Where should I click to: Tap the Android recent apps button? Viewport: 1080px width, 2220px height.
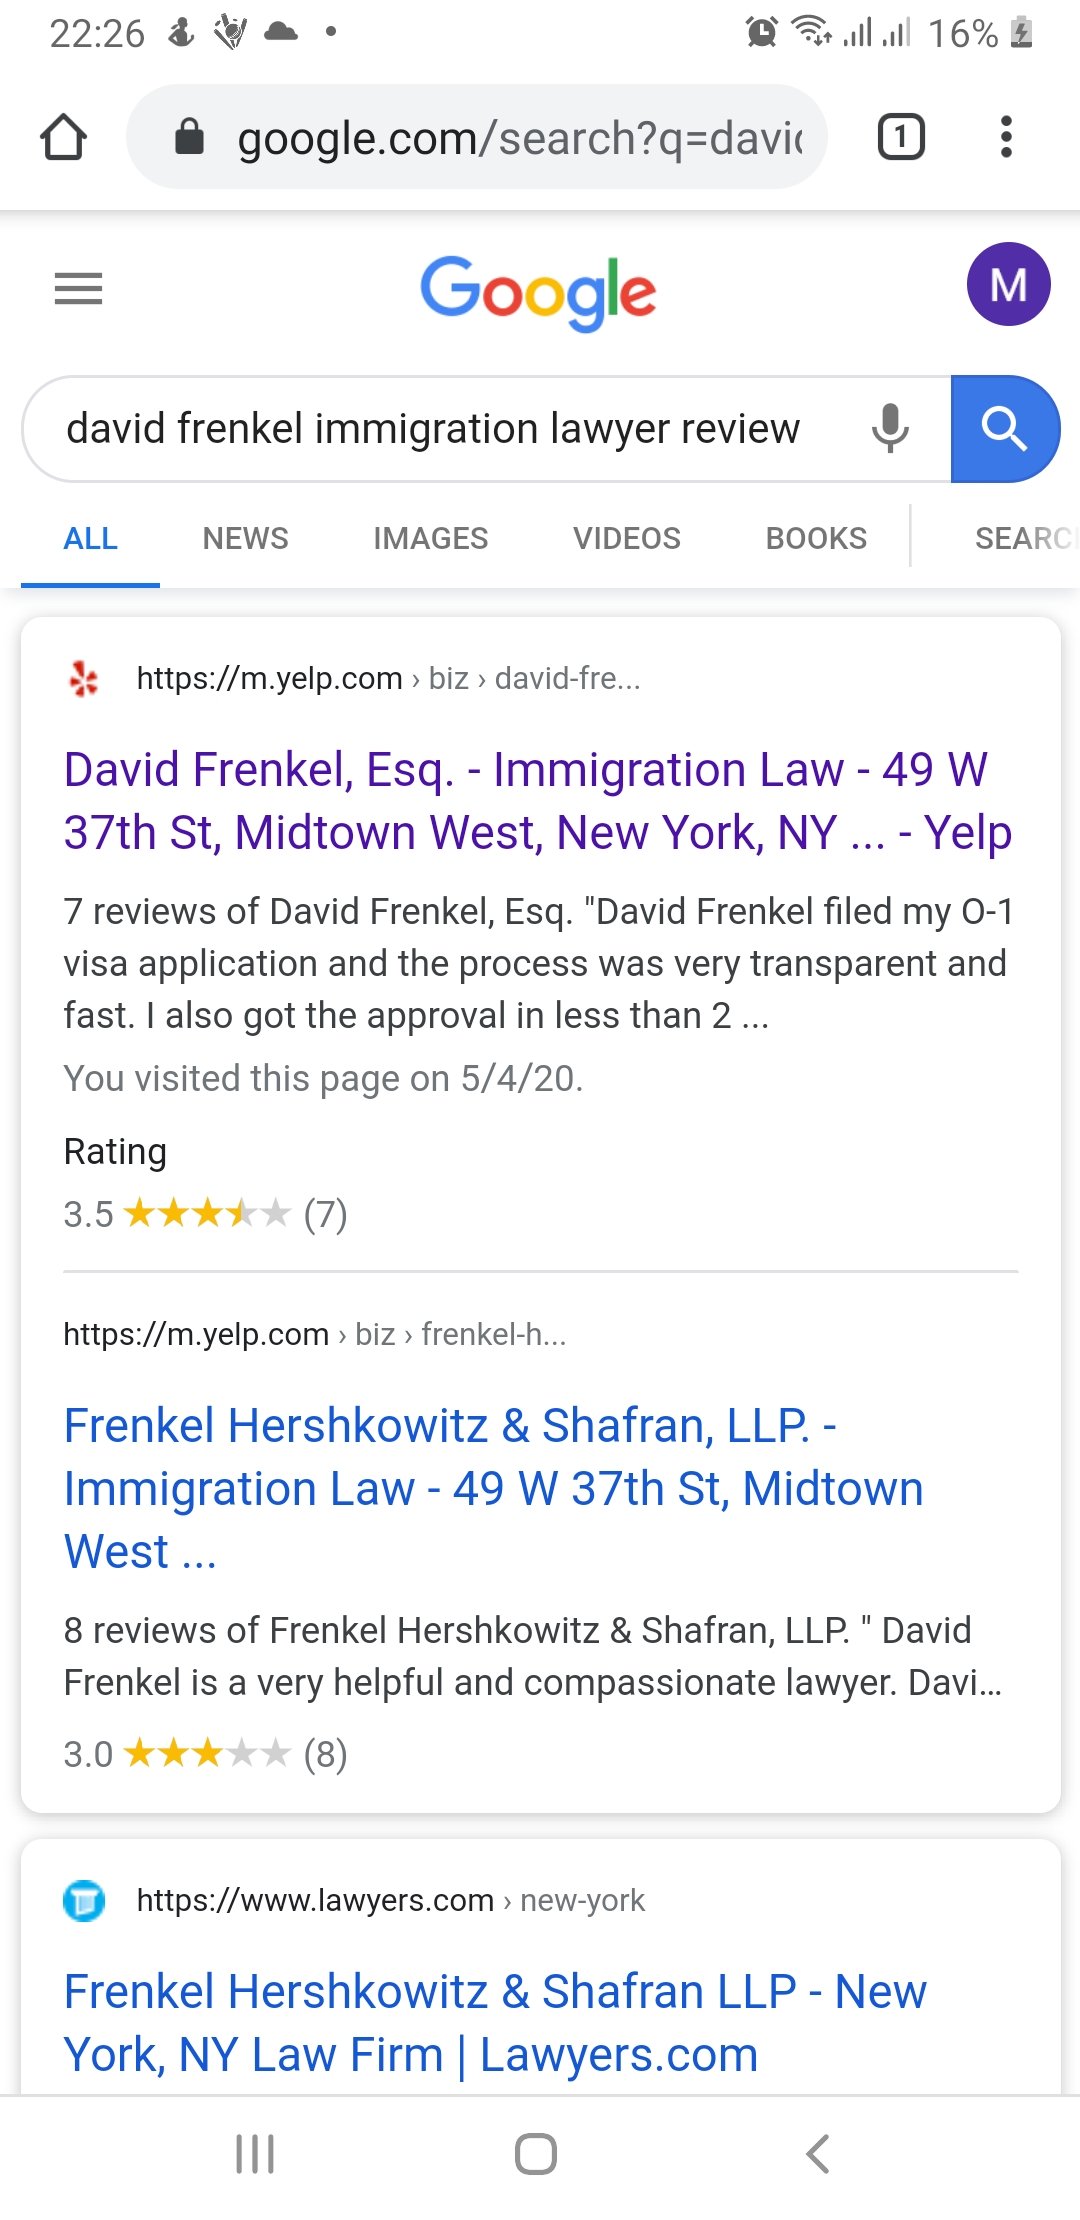pos(255,2154)
